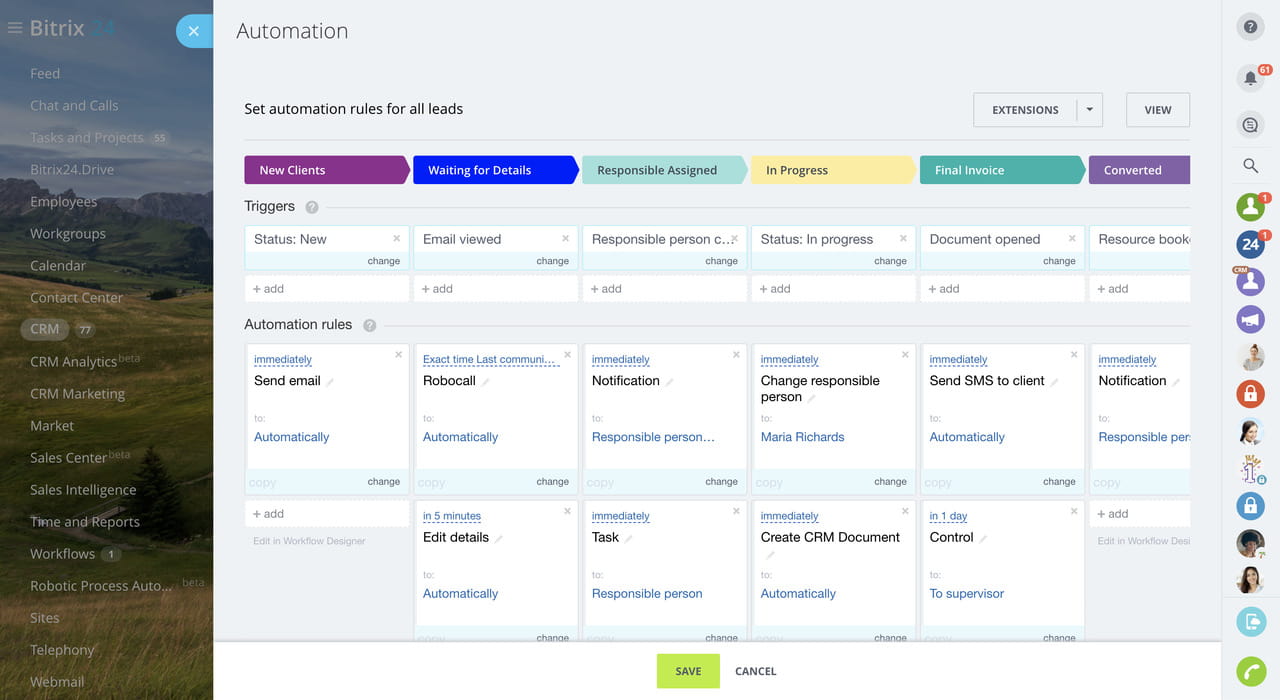Open the help question mark icon
Viewport: 1280px width, 700px height.
[1250, 27]
